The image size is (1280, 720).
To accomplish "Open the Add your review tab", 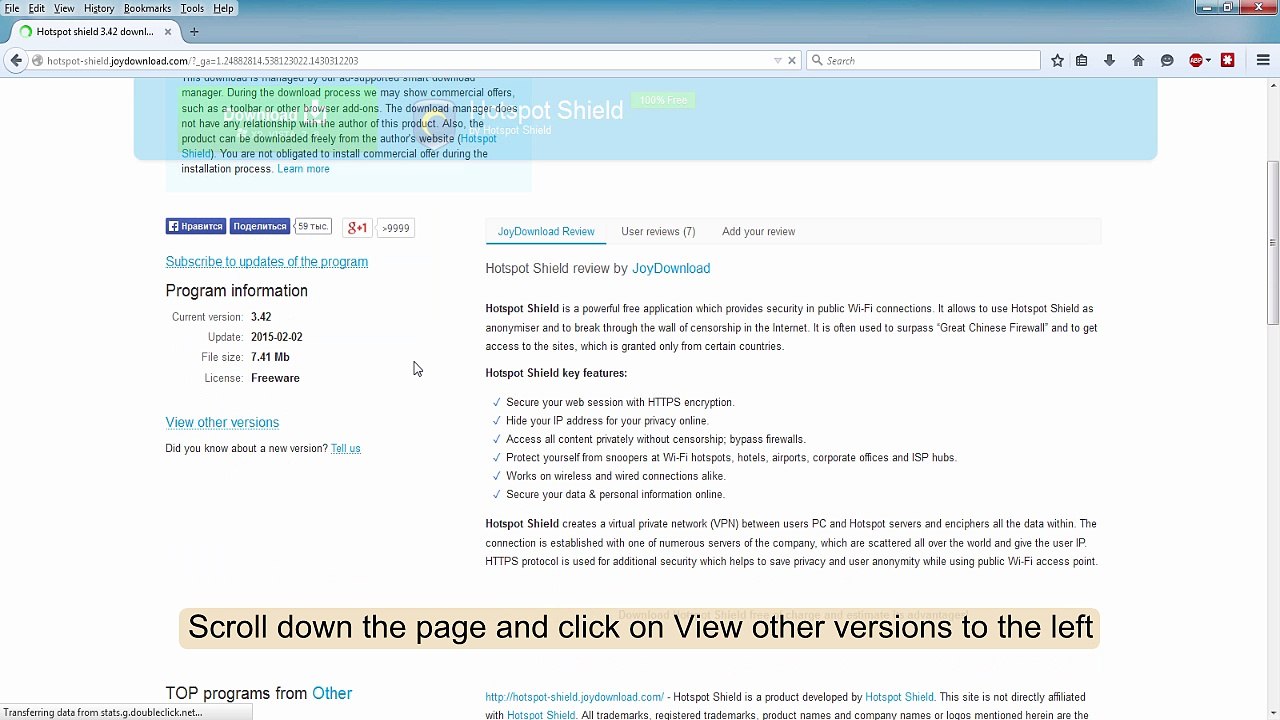I will (758, 232).
